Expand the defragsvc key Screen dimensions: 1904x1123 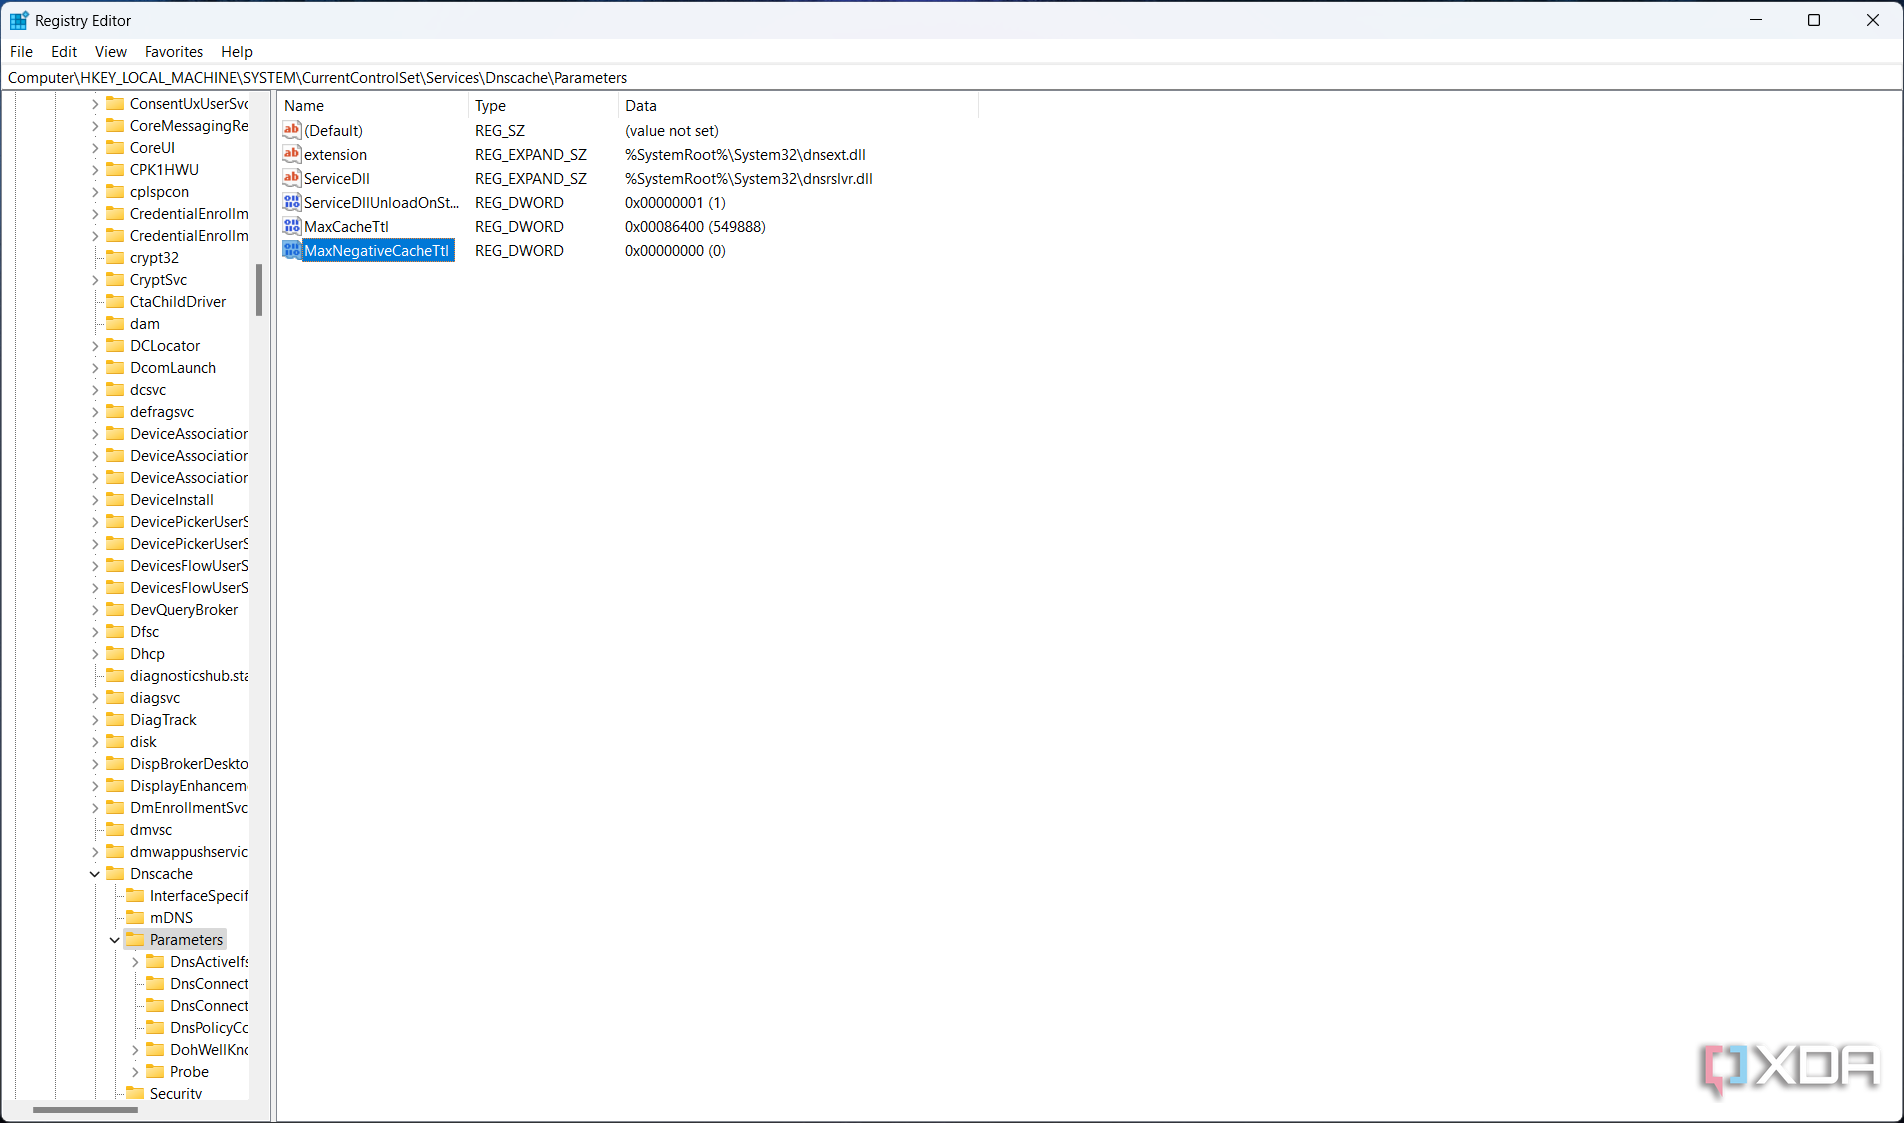pyautogui.click(x=95, y=411)
